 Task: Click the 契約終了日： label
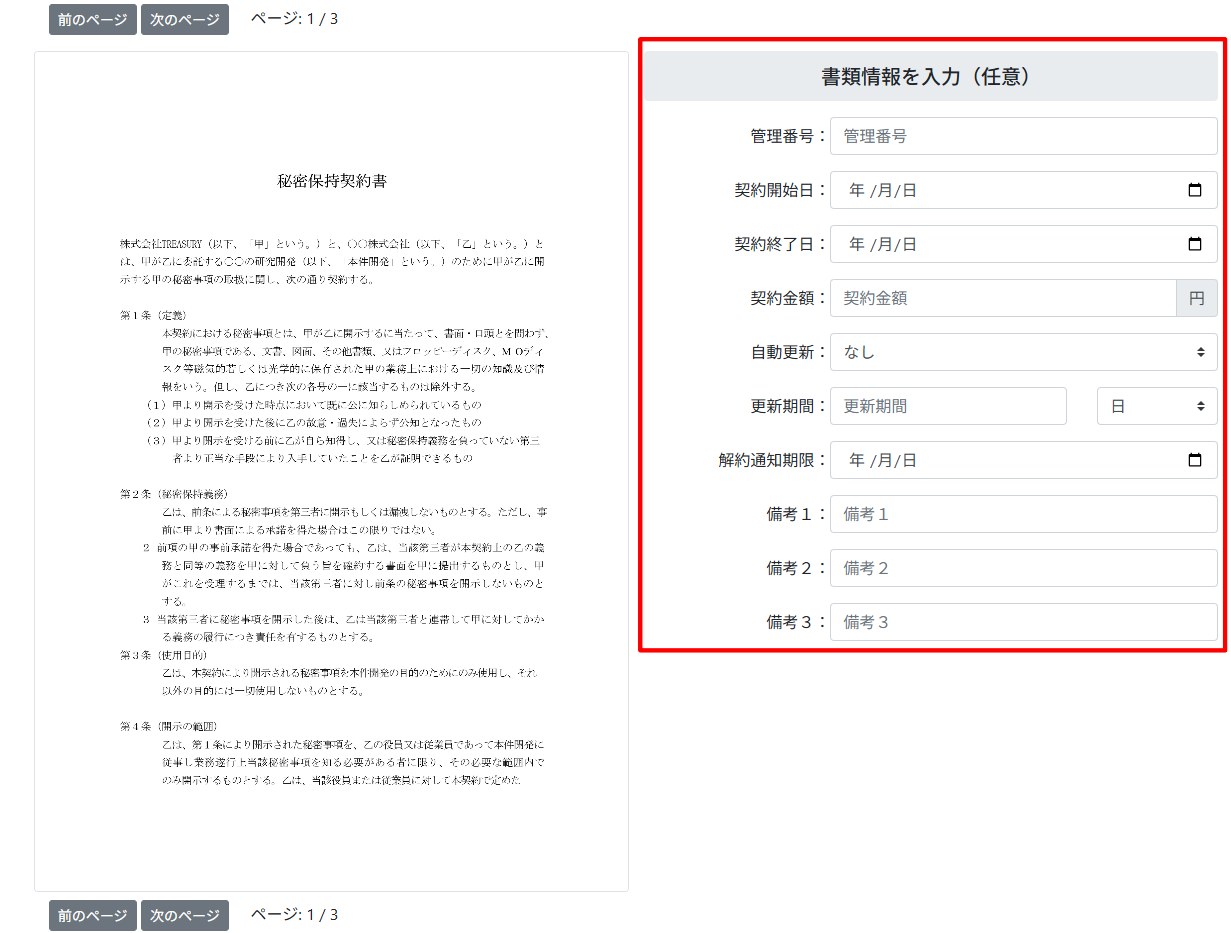point(781,244)
